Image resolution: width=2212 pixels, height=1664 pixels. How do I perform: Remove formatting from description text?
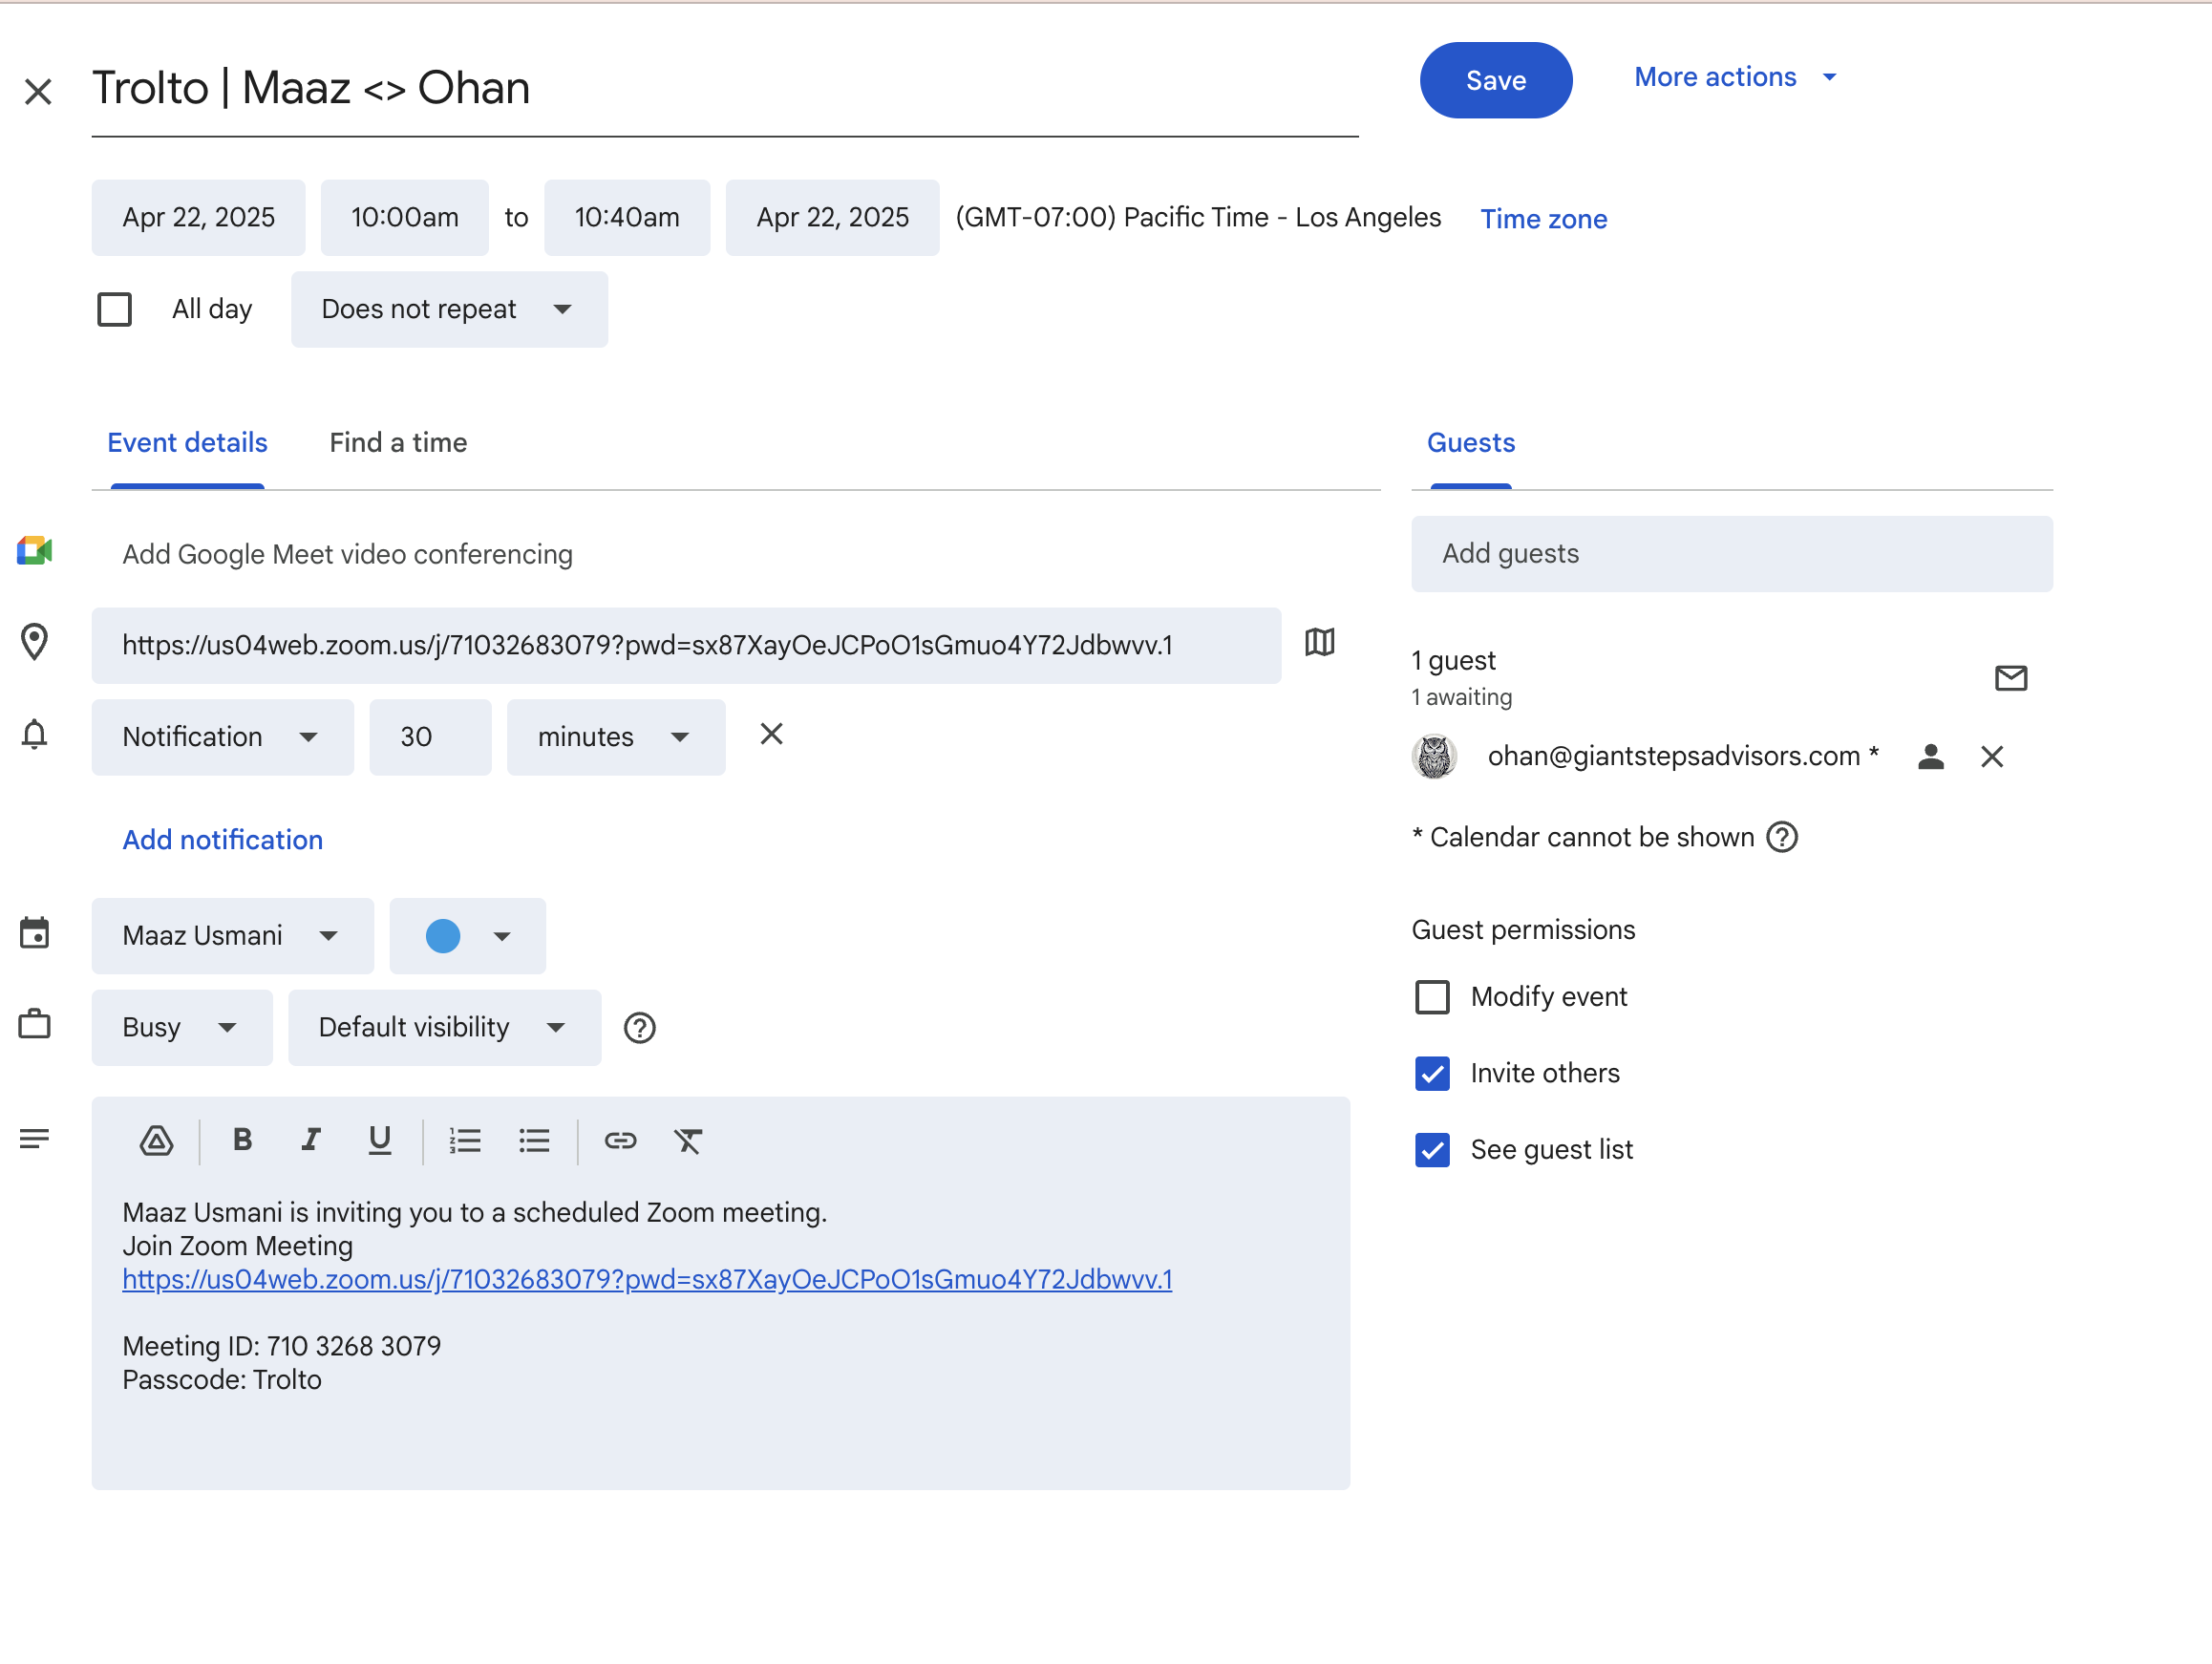click(x=688, y=1141)
